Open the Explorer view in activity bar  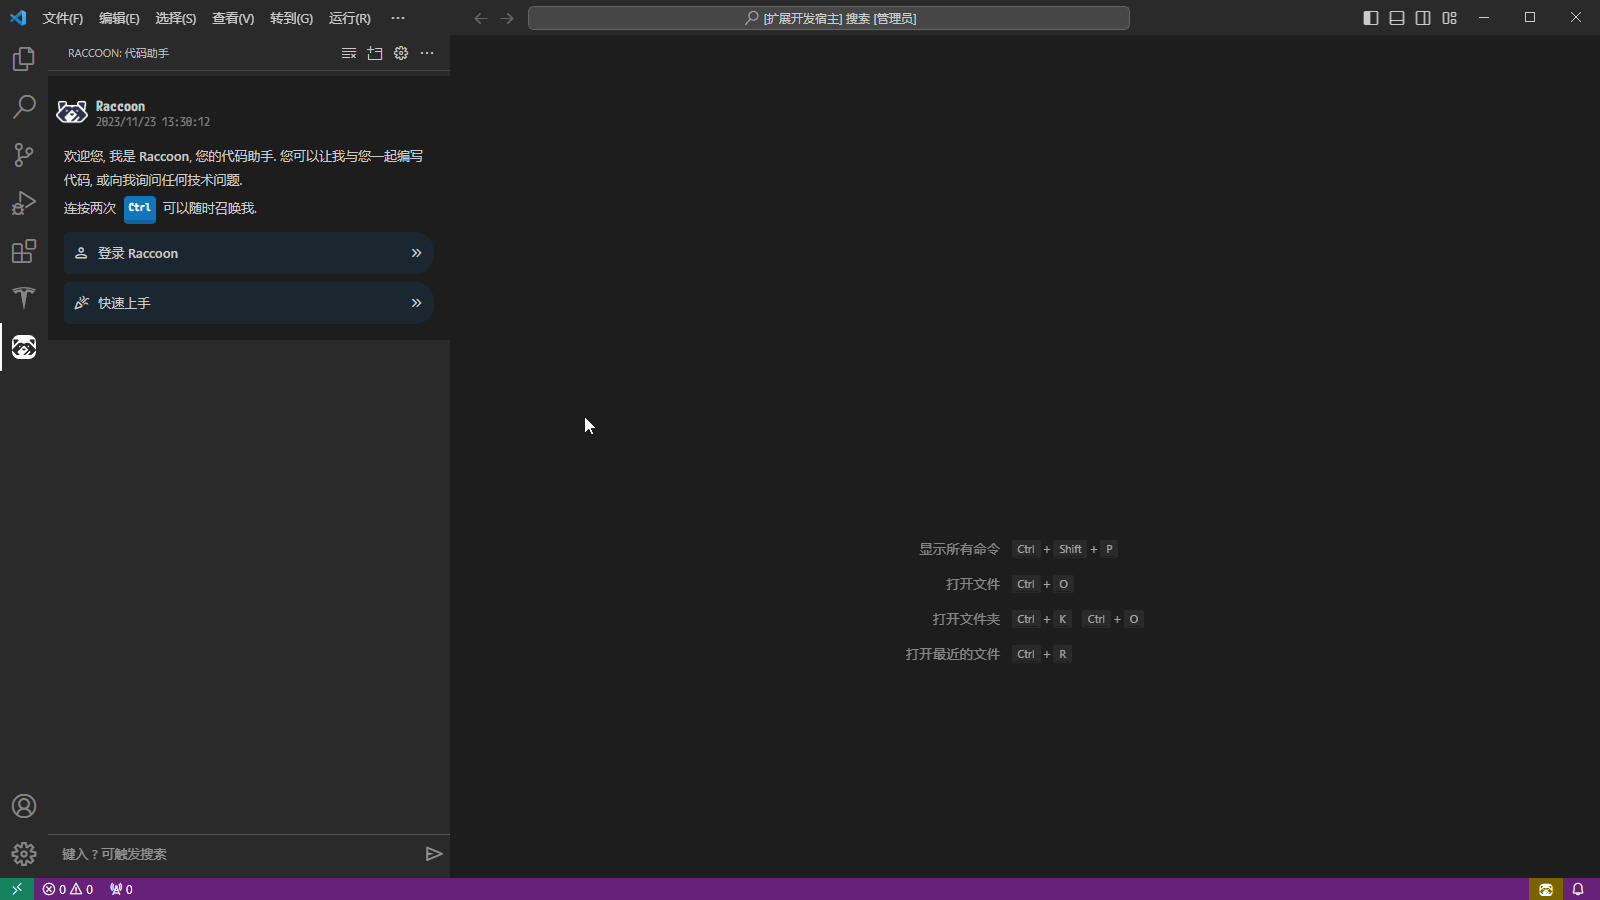click(x=24, y=59)
